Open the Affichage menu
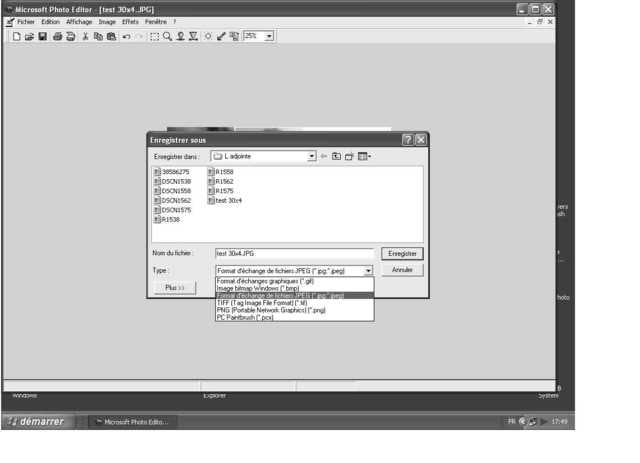Image resolution: width=640 pixels, height=463 pixels. [x=79, y=22]
